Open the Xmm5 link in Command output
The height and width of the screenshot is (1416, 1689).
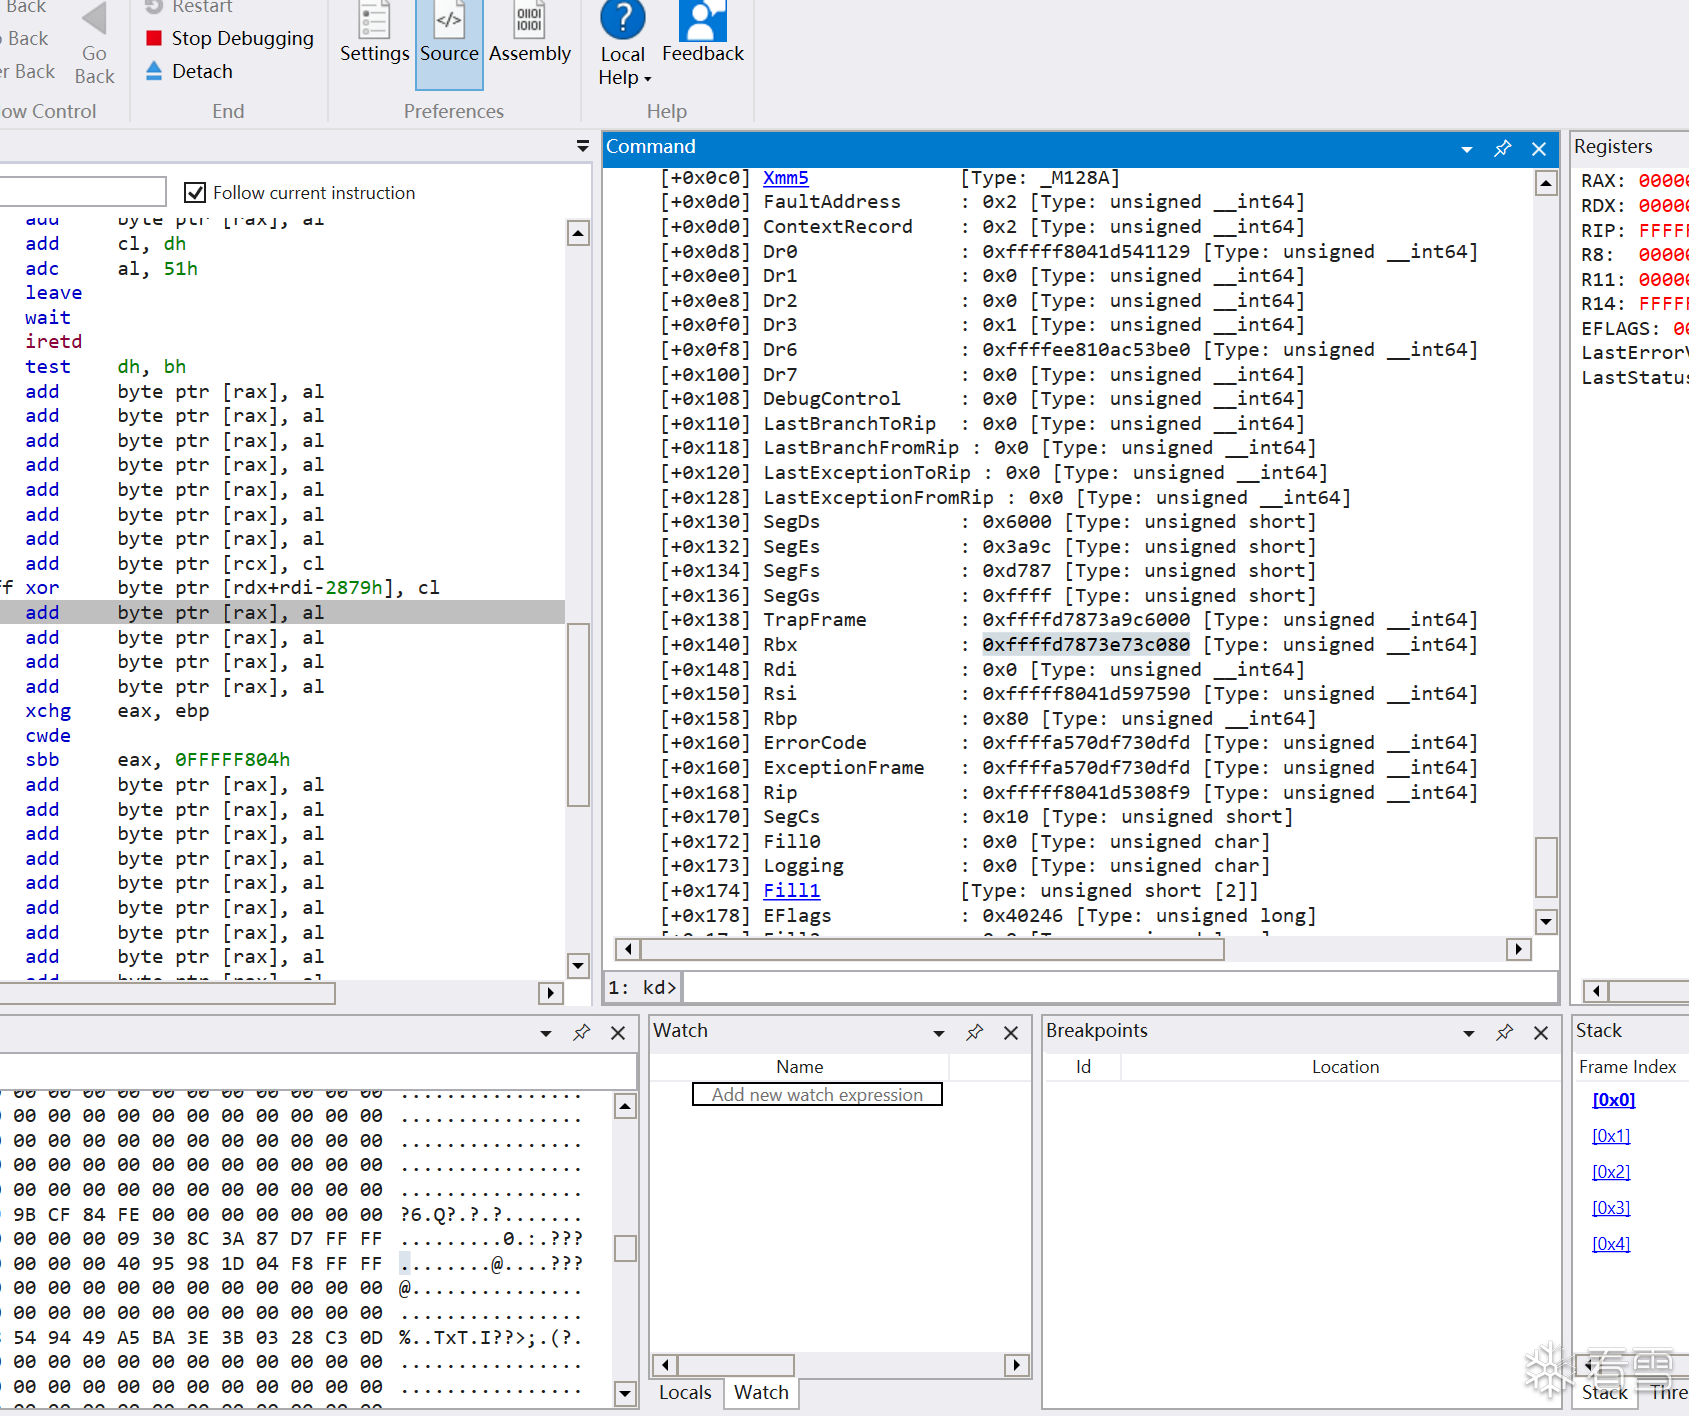785,177
